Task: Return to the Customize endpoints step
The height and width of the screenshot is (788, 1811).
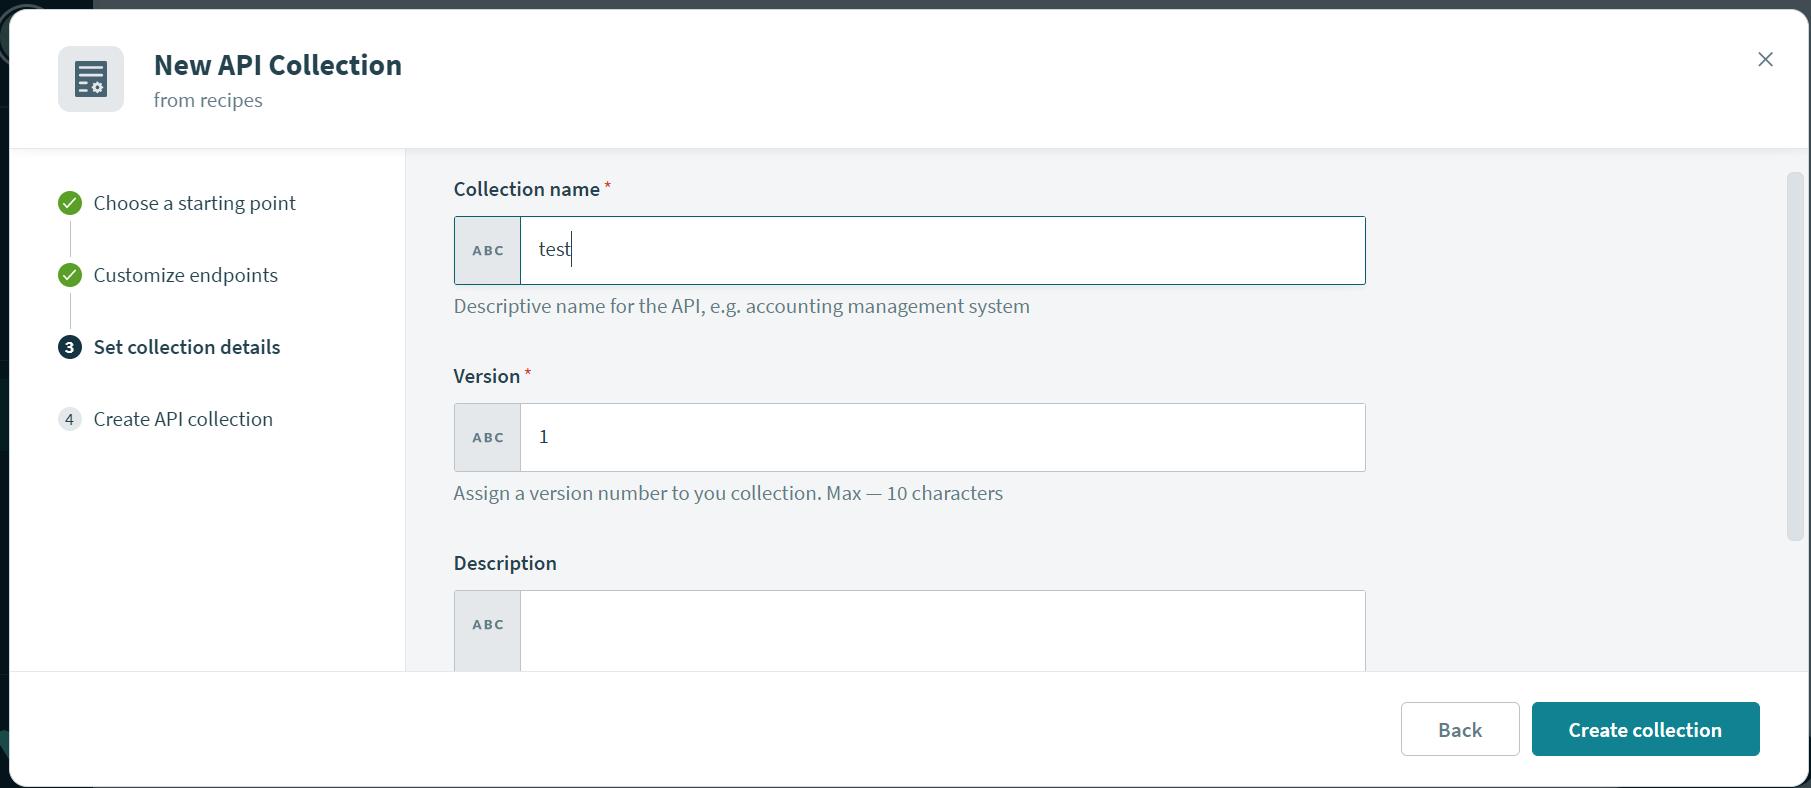Action: [185, 276]
